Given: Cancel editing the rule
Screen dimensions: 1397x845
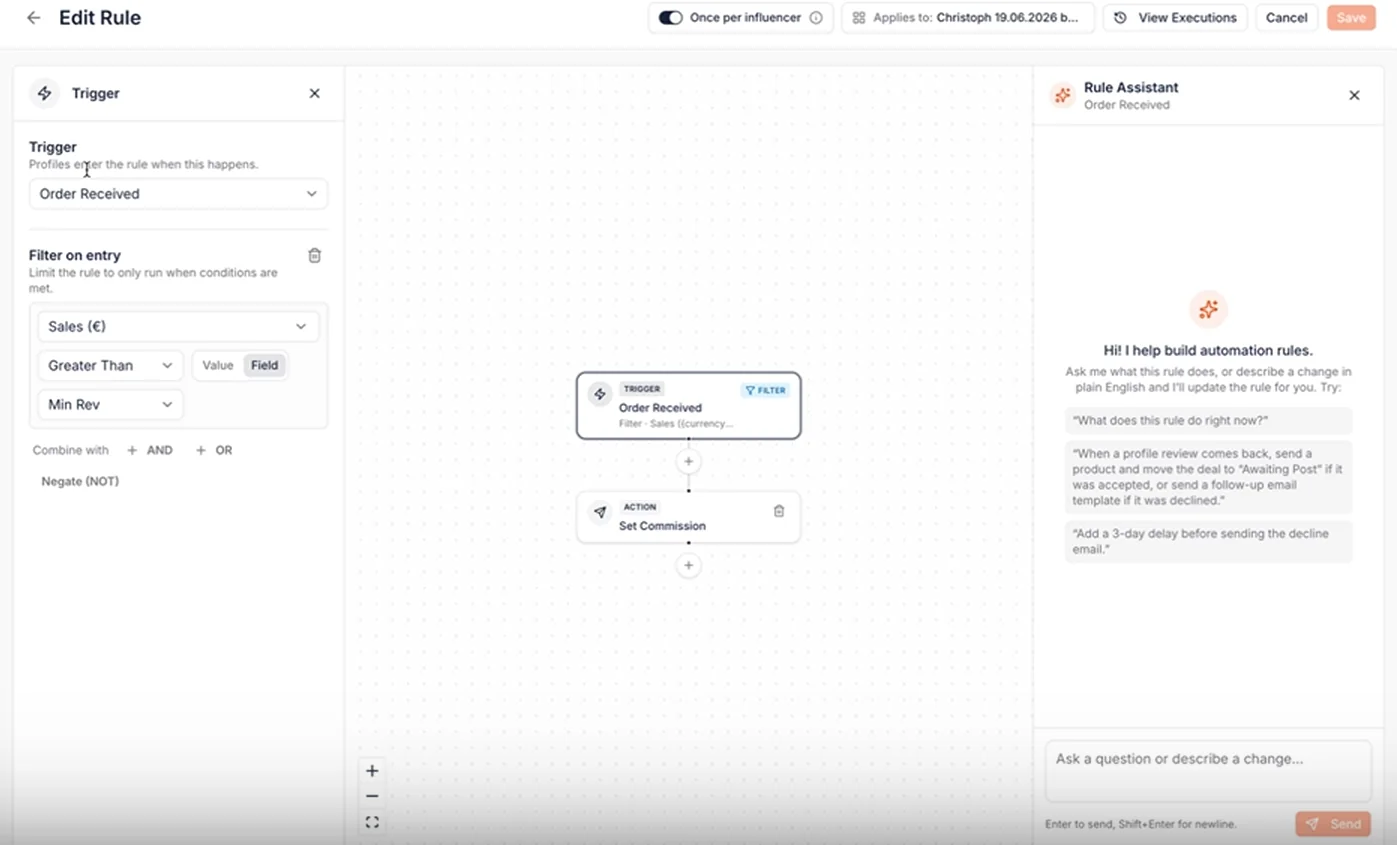Looking at the screenshot, I should pos(1286,18).
